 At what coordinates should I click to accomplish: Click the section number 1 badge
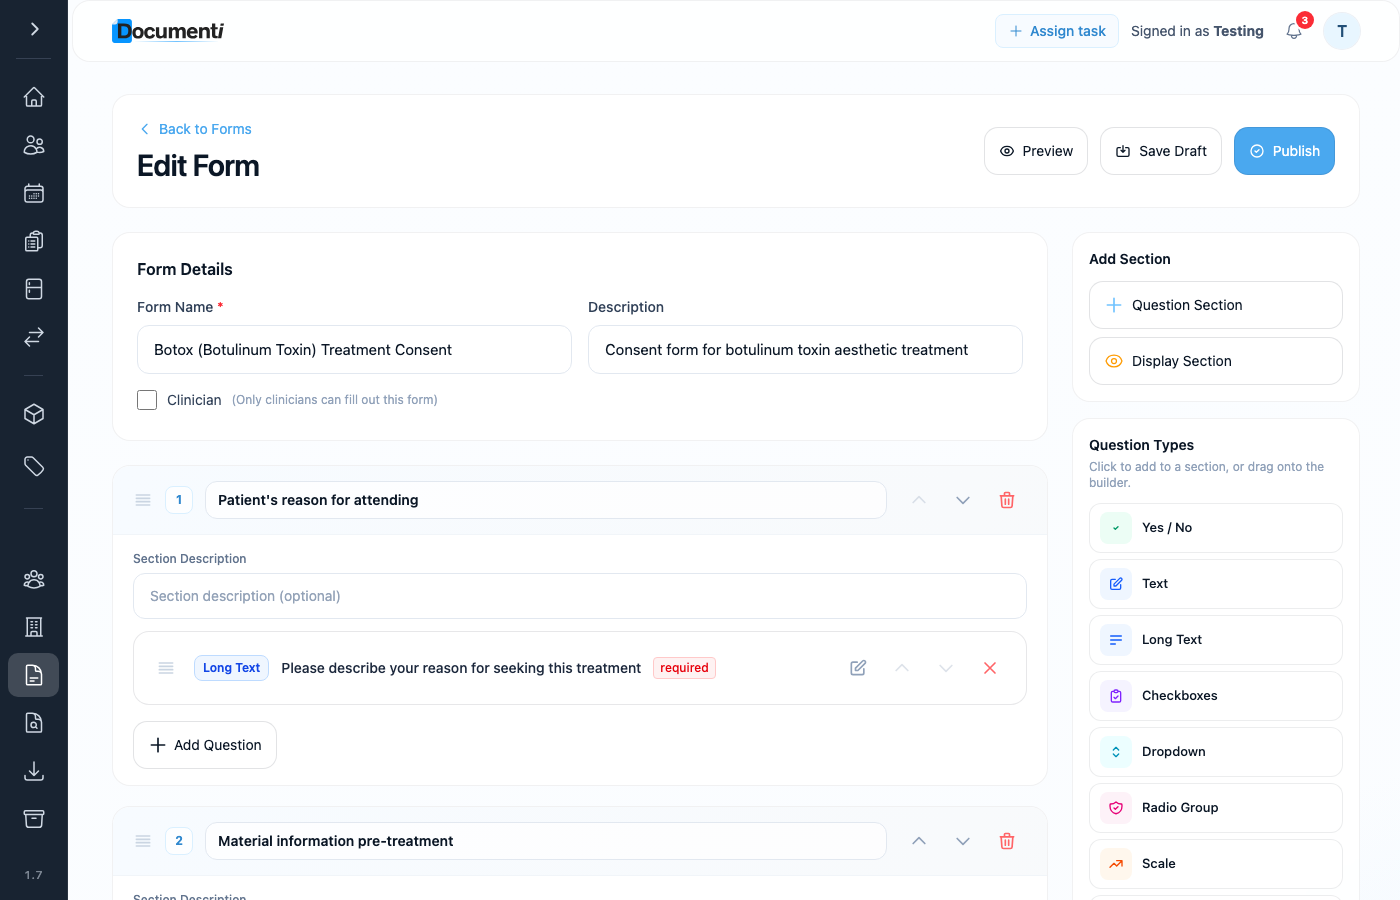tap(179, 500)
